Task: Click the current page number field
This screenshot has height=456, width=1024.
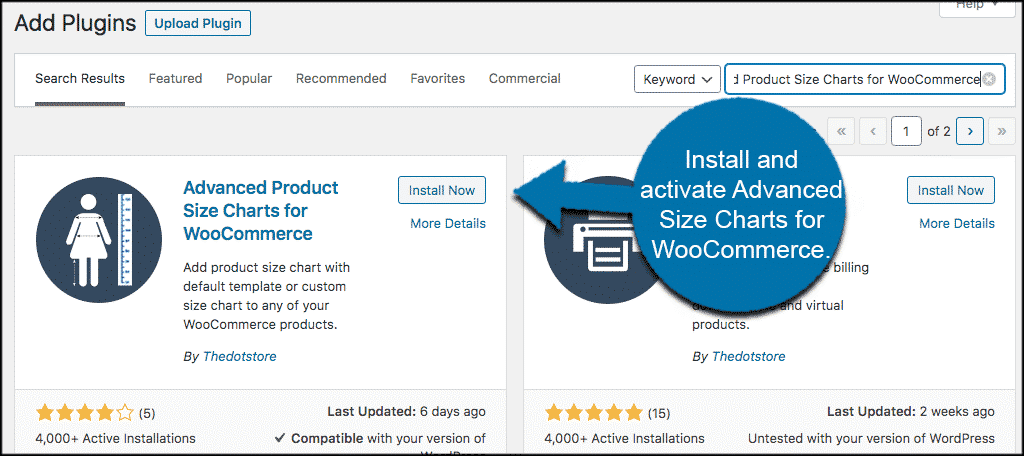Action: 906,131
